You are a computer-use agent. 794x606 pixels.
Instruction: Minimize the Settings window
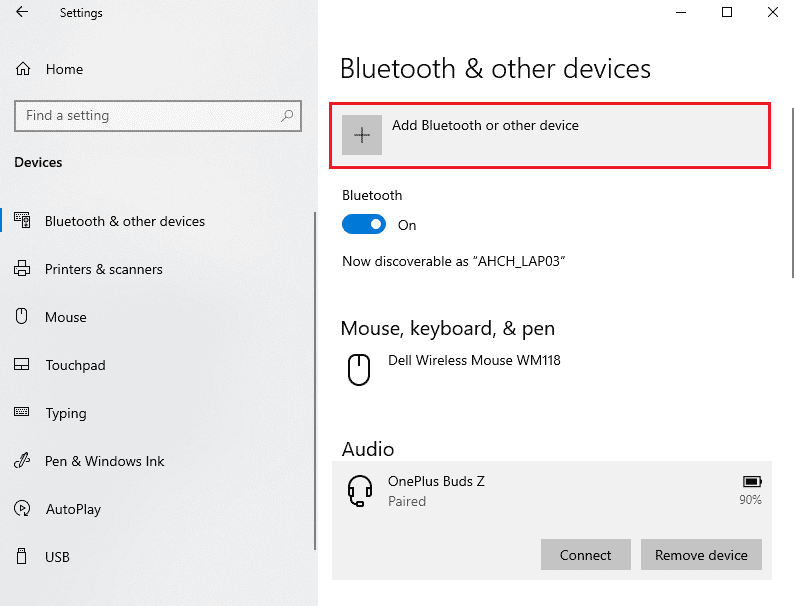(681, 12)
